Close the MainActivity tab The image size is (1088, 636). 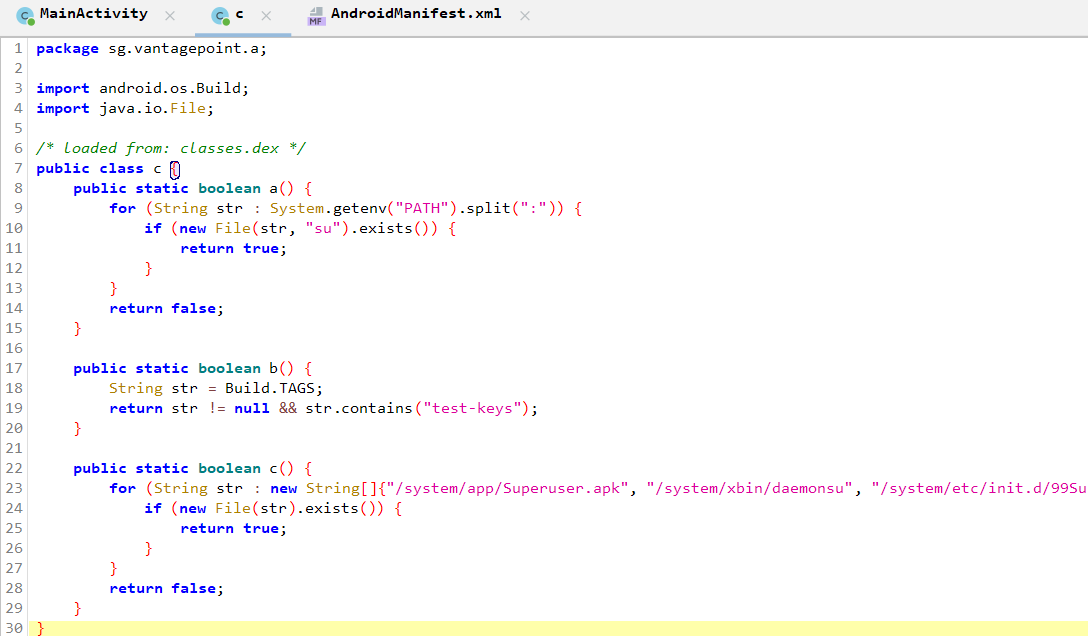tap(170, 16)
